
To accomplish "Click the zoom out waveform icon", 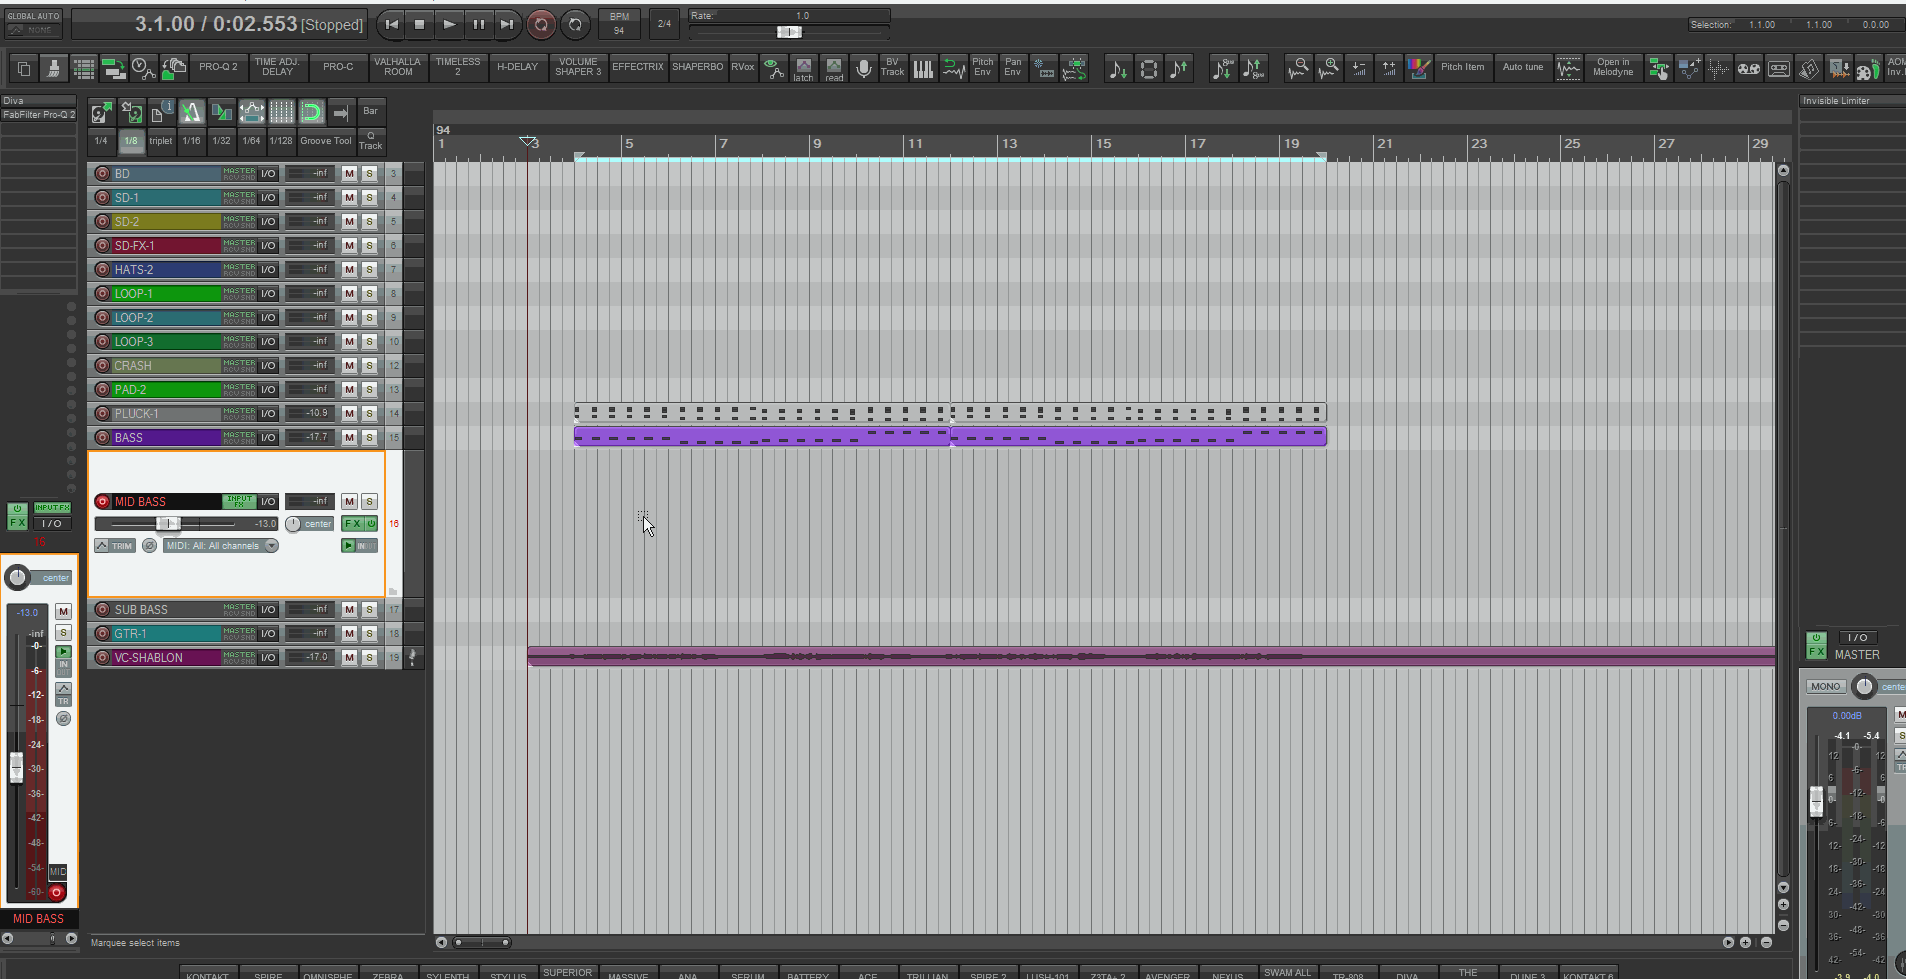I will [1298, 68].
